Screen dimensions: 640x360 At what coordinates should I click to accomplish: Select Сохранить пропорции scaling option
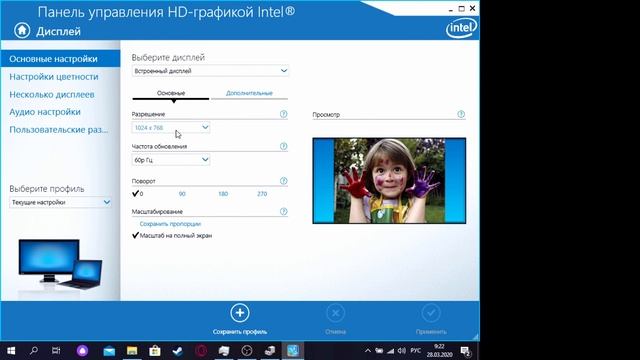pos(170,224)
